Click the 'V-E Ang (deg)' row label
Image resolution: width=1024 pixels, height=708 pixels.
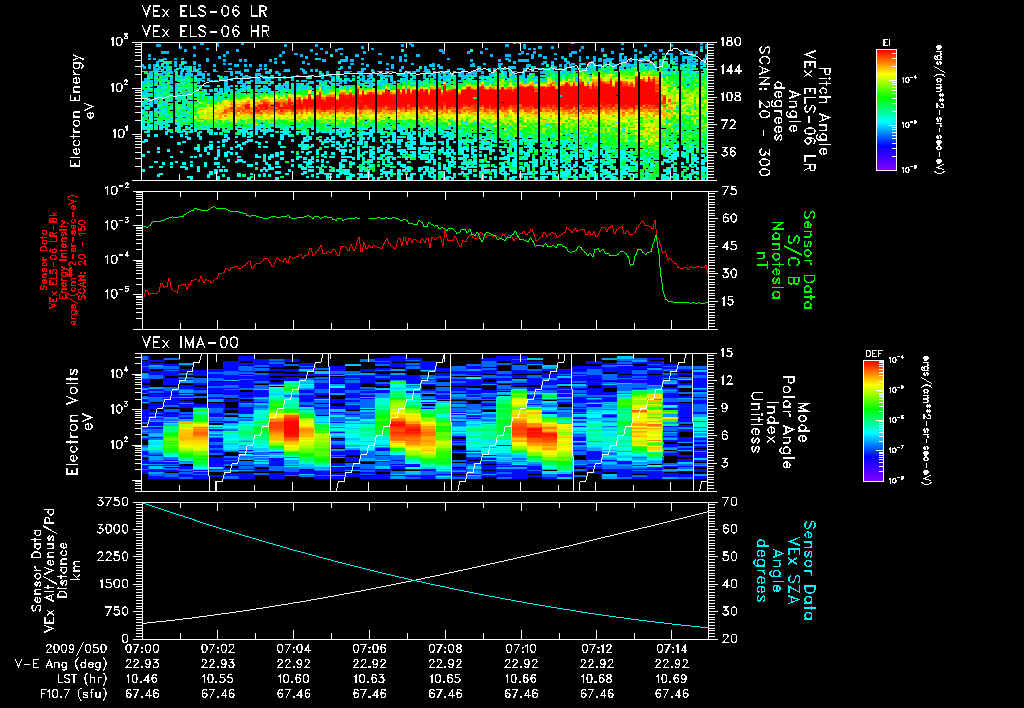[x=61, y=664]
